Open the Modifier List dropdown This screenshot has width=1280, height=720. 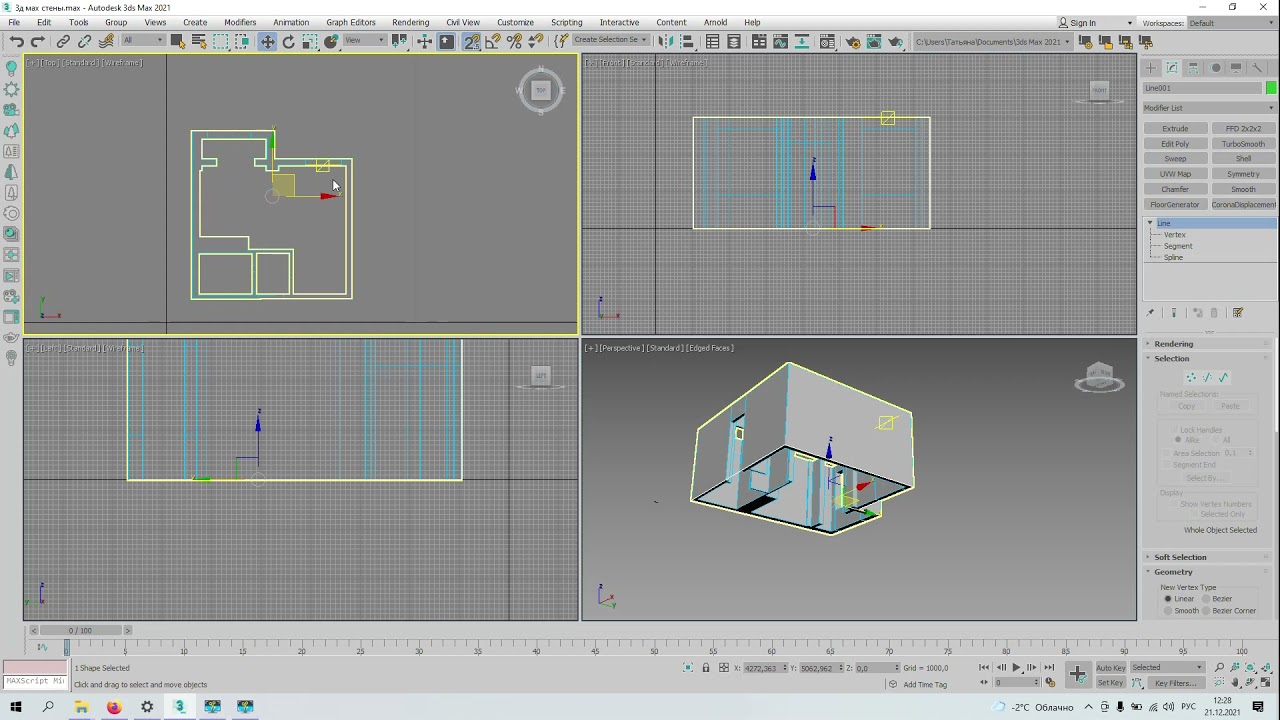coord(1209,108)
